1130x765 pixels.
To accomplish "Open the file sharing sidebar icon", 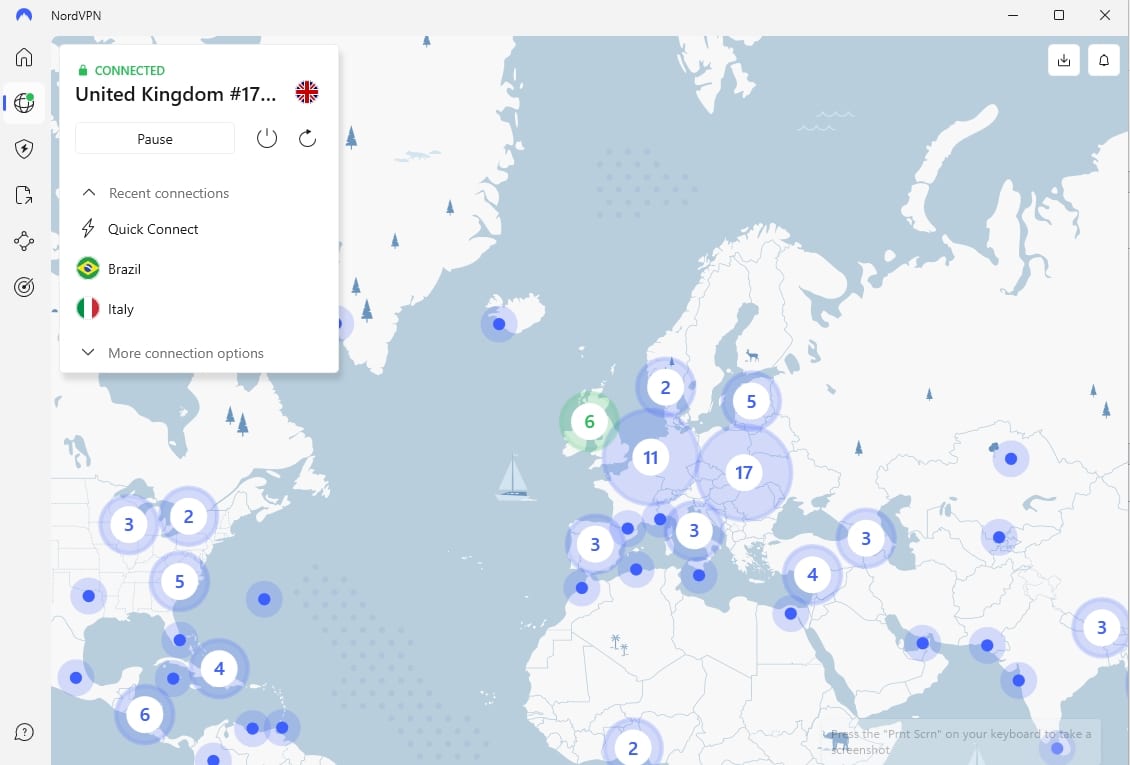I will (x=24, y=195).
